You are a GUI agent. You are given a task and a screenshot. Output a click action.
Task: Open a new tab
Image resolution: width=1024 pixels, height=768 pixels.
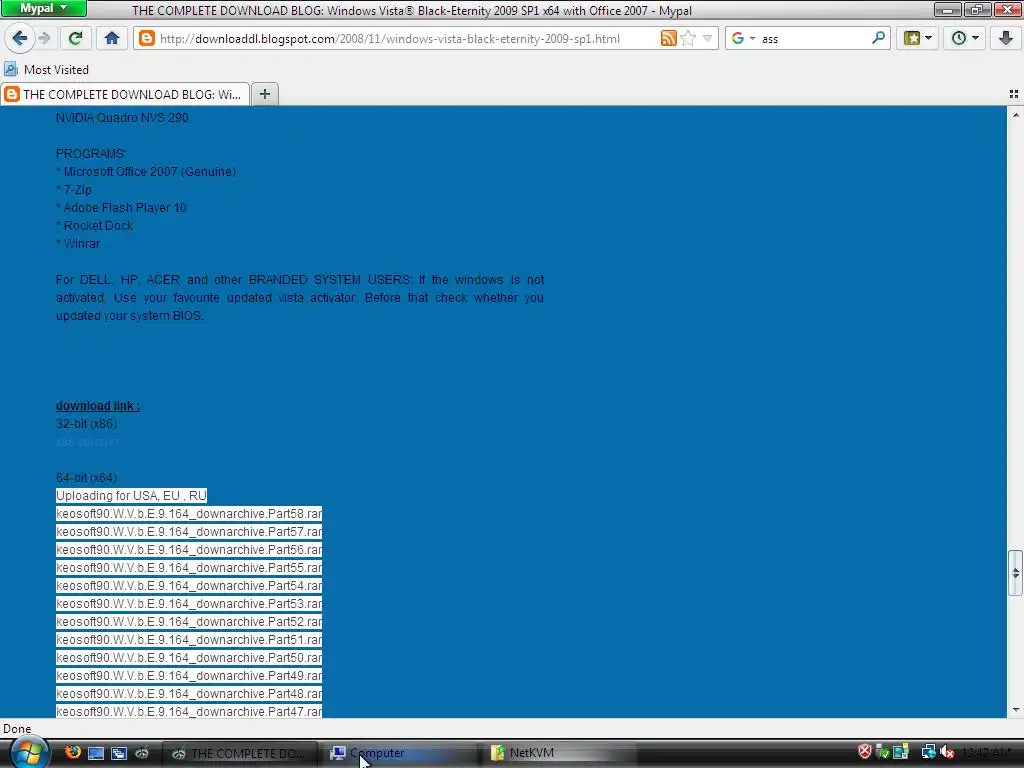pyautogui.click(x=264, y=94)
